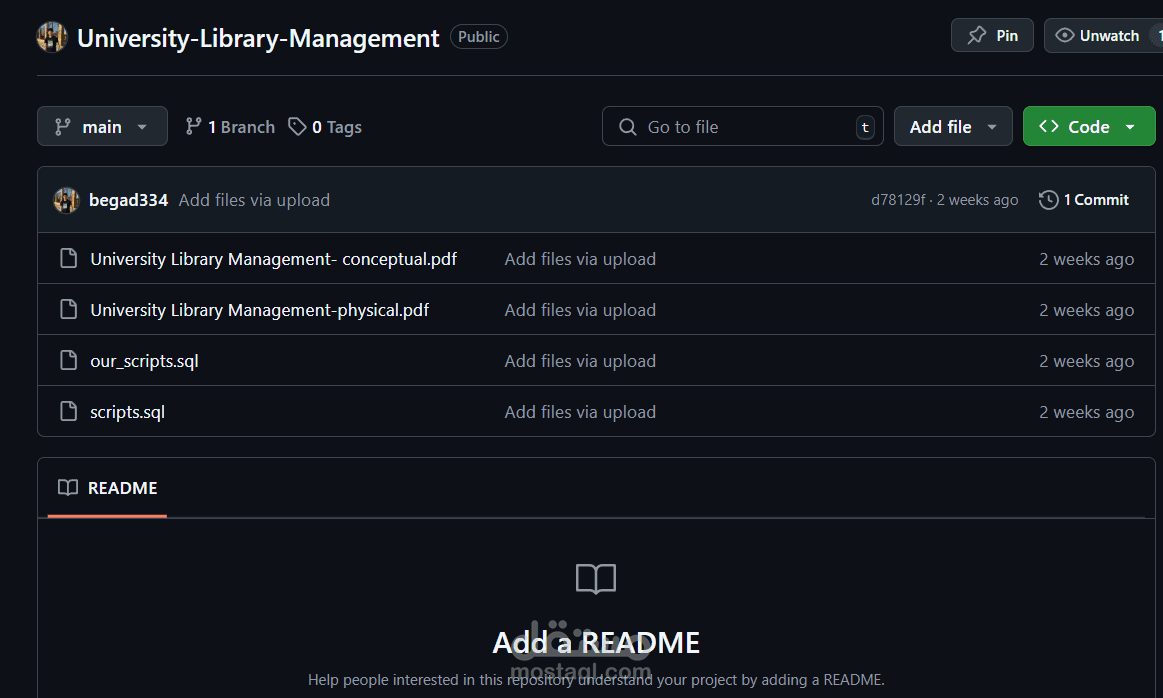Viewport: 1163px width, 698px height.
Task: Open latest commit message 'Add files via upload'
Action: [x=254, y=200]
